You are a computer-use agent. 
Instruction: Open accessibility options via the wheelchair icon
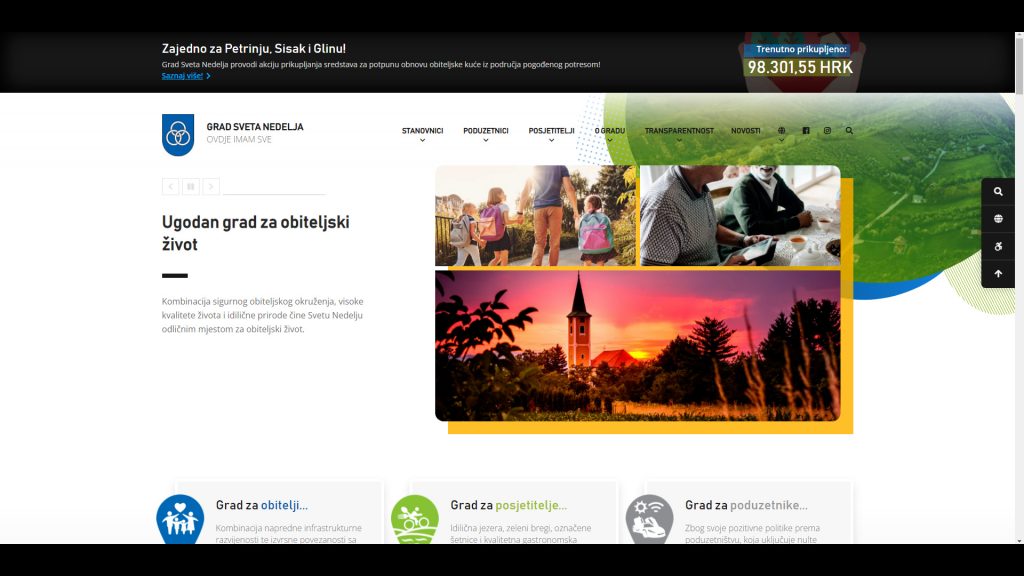pos(998,246)
